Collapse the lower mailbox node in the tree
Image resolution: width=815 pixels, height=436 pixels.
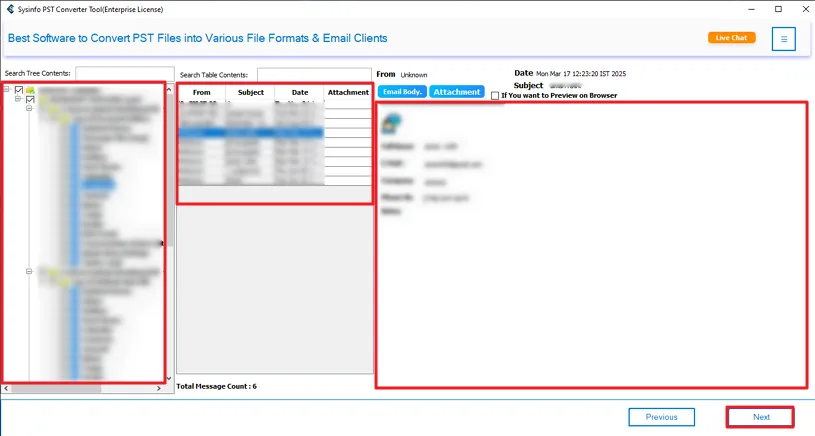pos(29,271)
